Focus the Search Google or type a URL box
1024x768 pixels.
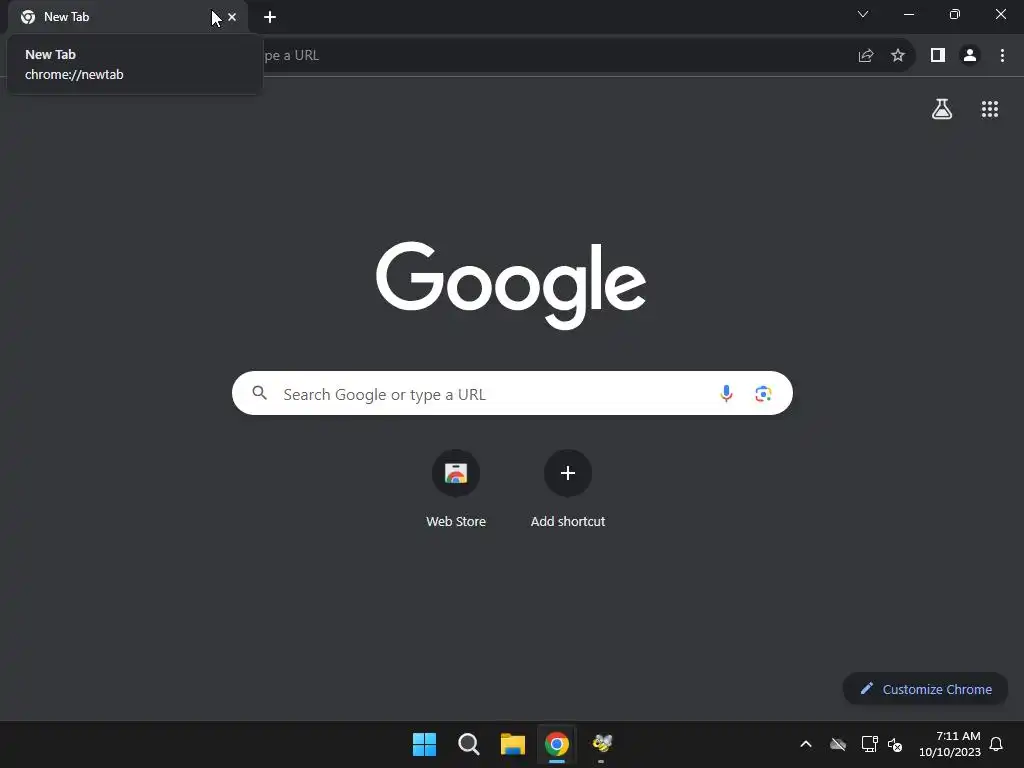tap(512, 393)
